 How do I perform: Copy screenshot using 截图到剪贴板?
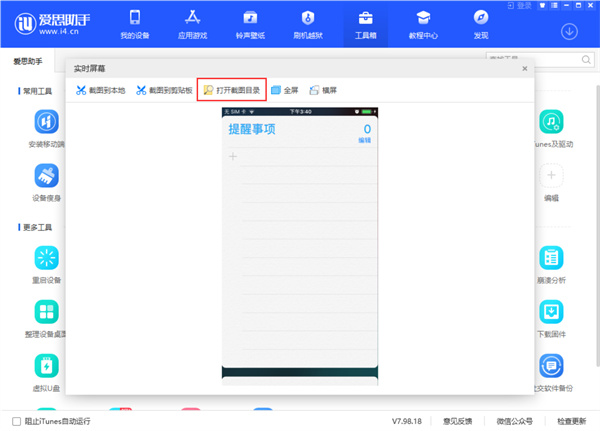(x=164, y=90)
